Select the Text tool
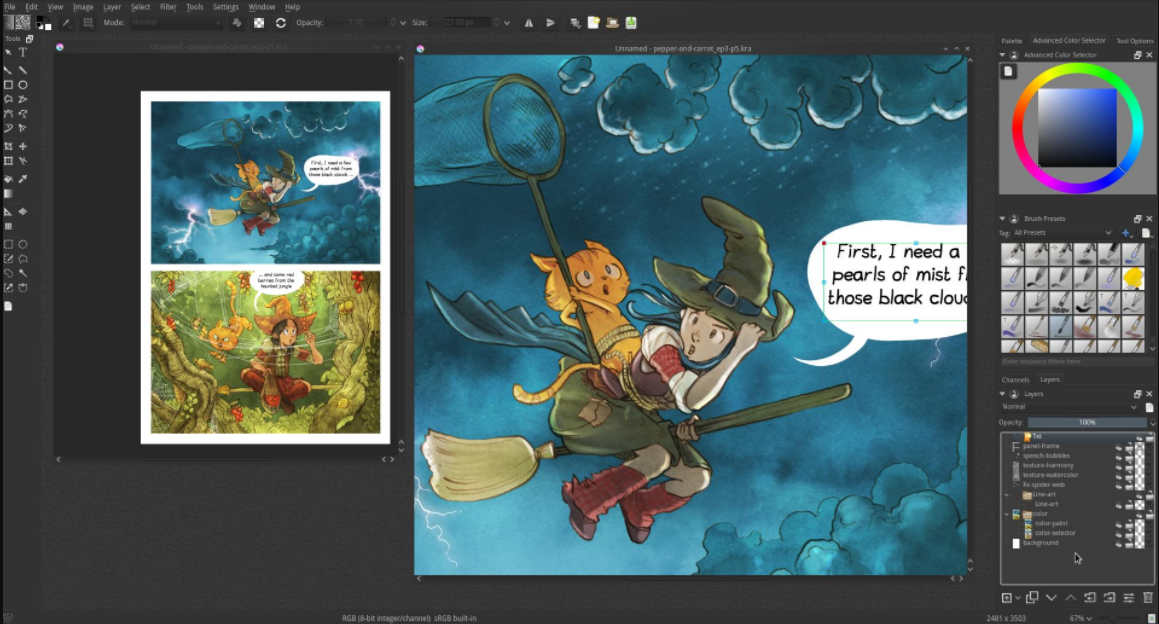 pyautogui.click(x=21, y=52)
